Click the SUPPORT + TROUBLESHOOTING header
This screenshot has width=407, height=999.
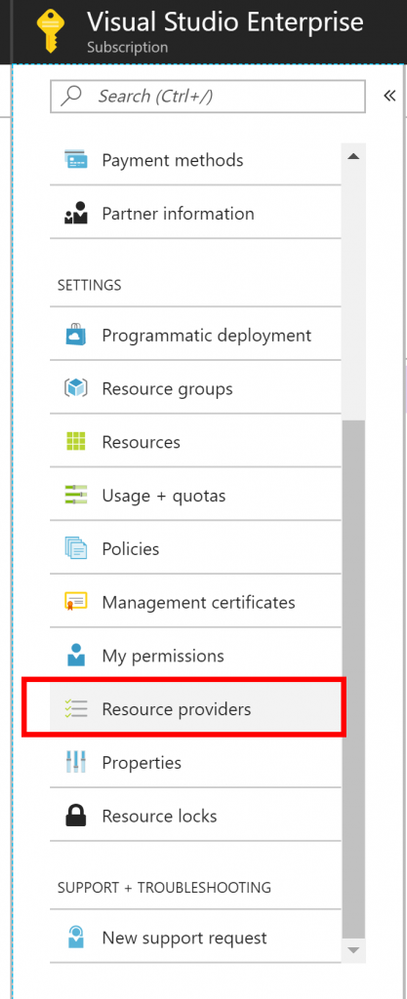pos(164,888)
